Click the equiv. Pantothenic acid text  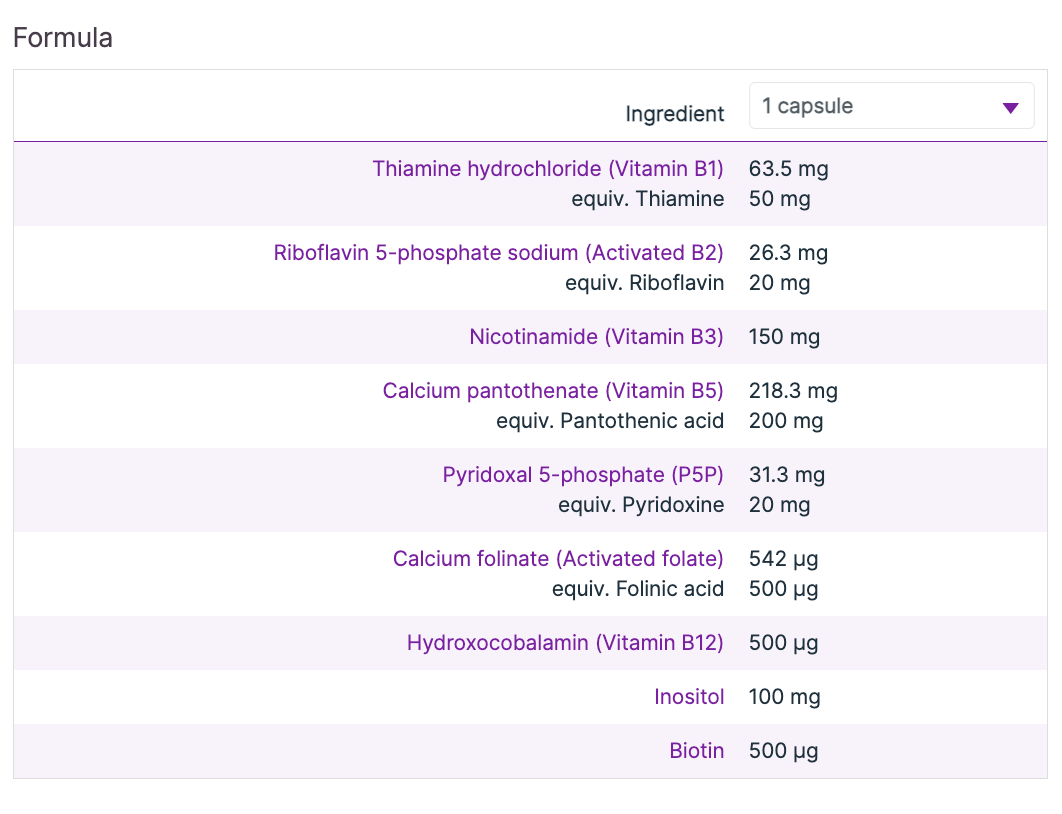pyautogui.click(x=609, y=421)
